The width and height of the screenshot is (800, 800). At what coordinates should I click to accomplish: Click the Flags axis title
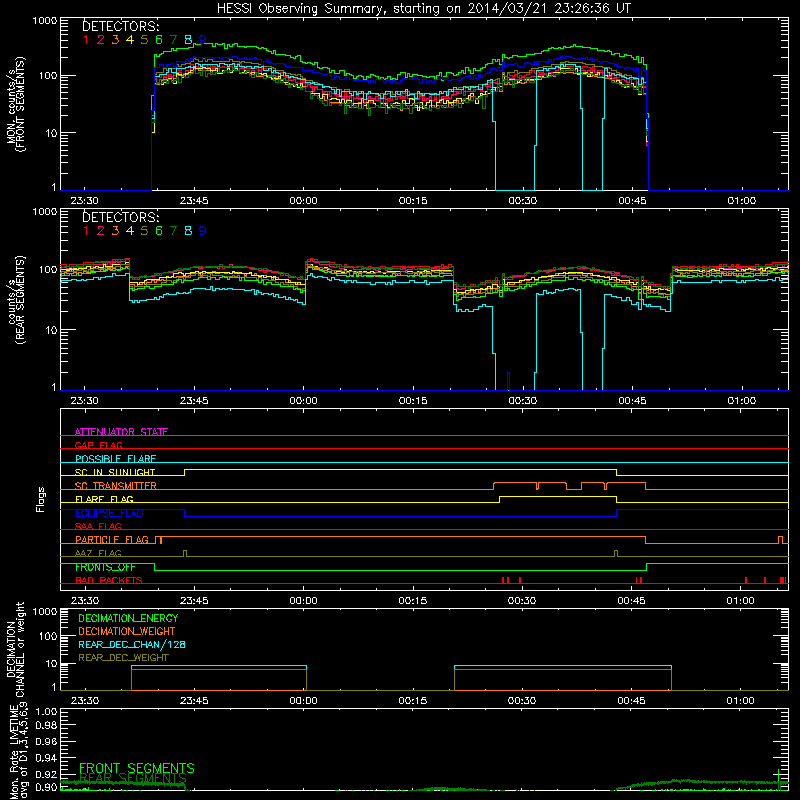(x=41, y=500)
